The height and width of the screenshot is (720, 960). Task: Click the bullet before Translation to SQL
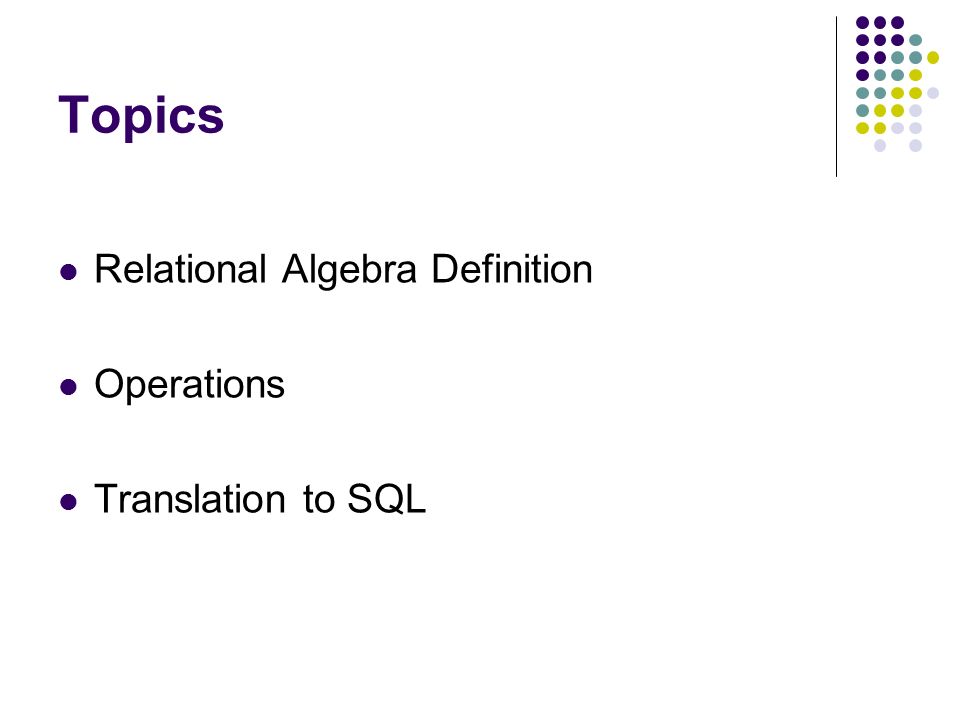(x=69, y=502)
